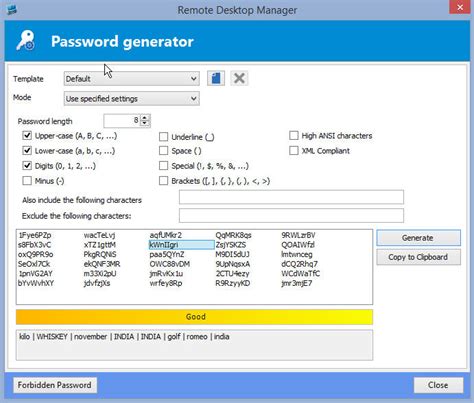The height and width of the screenshot is (403, 474).
Task: Select password 2CTU4ezy
Action: (232, 274)
